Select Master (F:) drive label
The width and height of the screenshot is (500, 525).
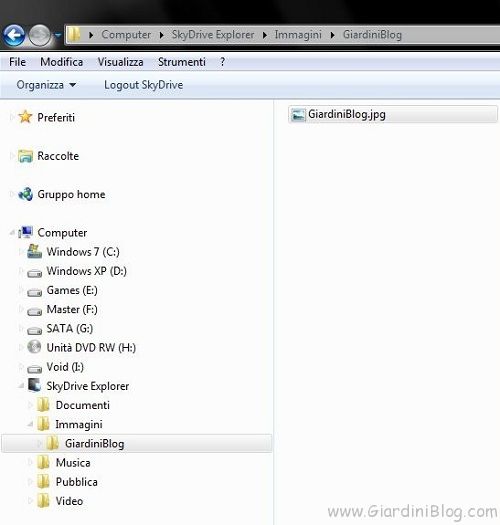click(72, 309)
